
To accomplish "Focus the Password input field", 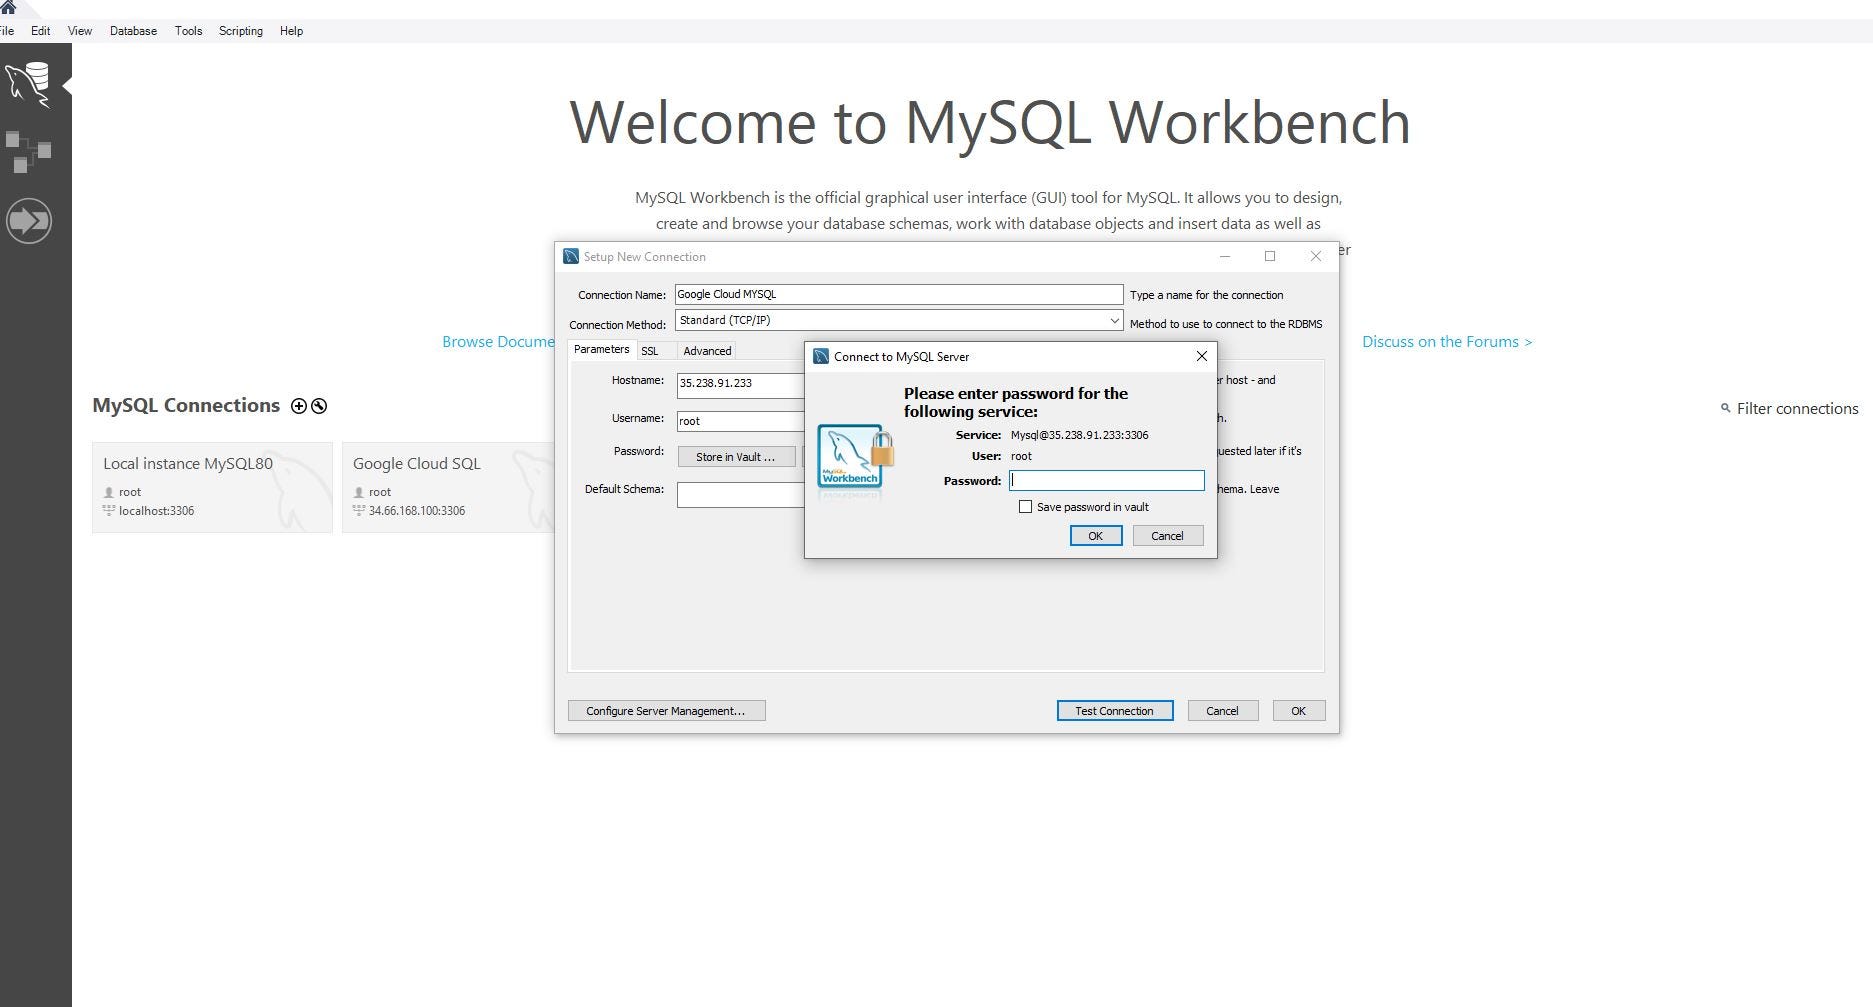I will coord(1106,481).
